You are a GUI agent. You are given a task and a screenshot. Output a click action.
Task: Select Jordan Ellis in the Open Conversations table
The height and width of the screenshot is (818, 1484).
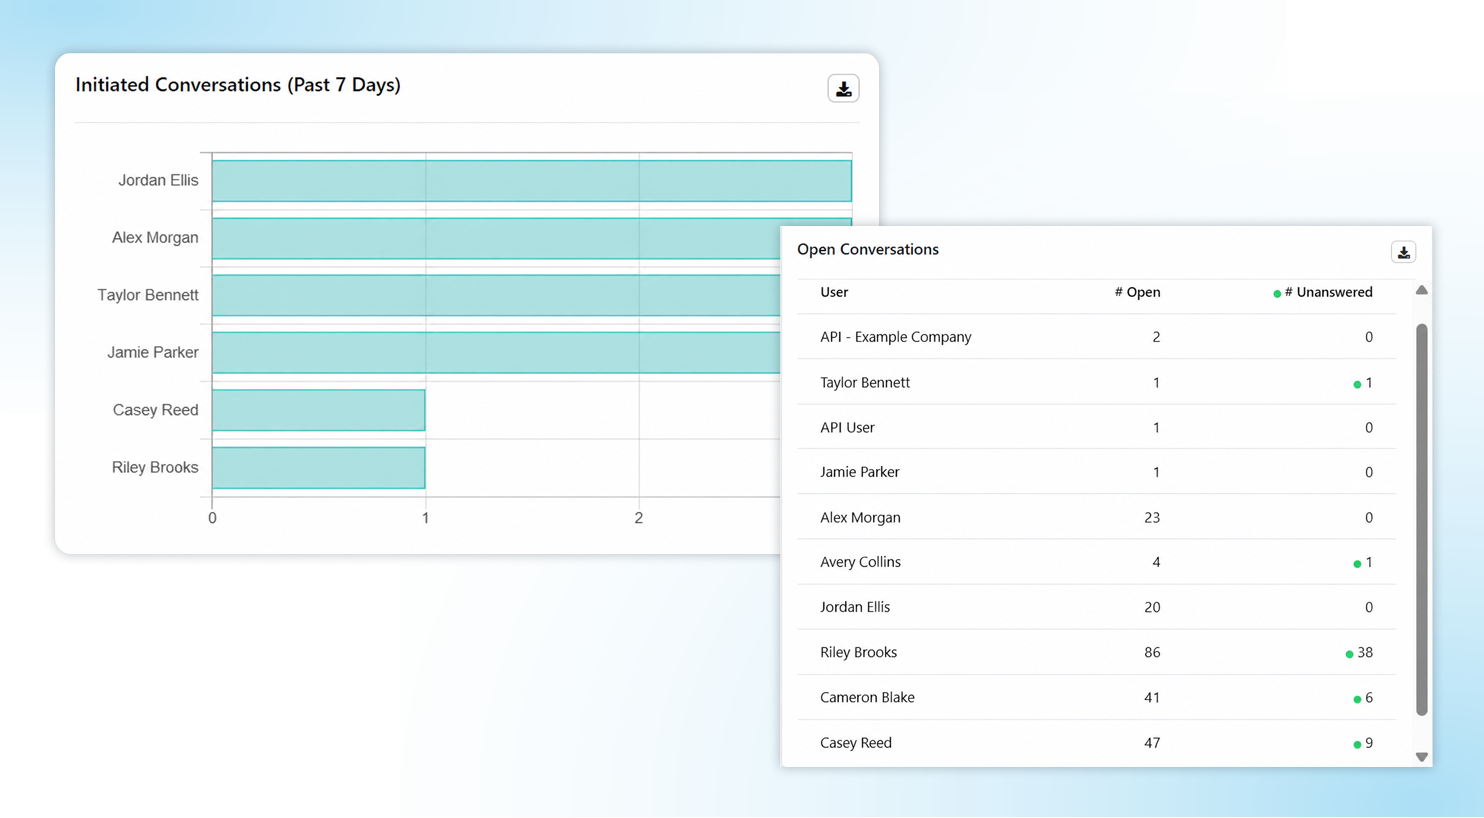(x=1096, y=607)
